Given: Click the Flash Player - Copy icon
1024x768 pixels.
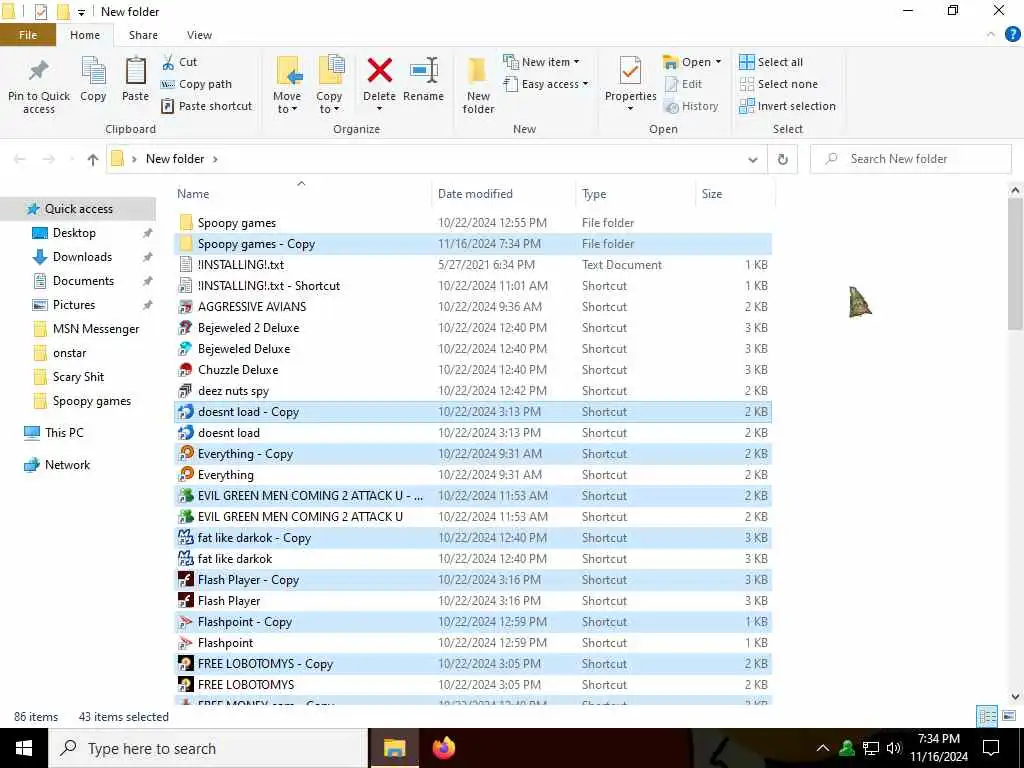Looking at the screenshot, I should click(x=186, y=579).
